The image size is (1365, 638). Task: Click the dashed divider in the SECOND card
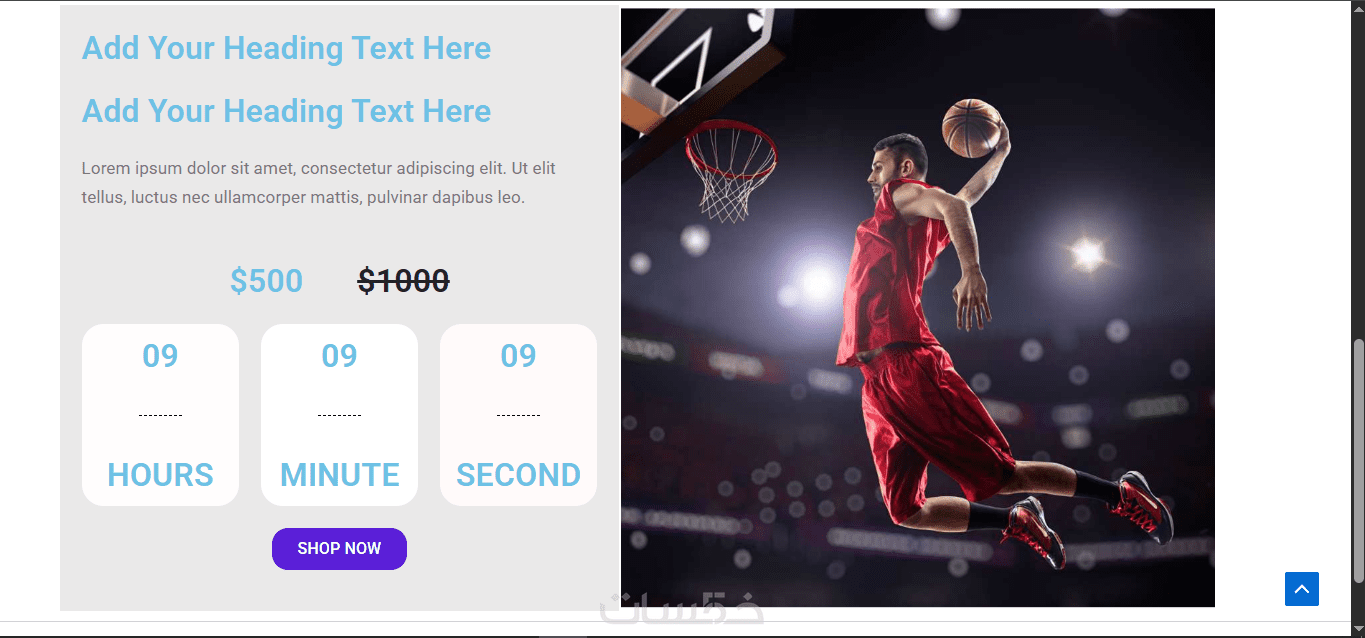point(518,415)
